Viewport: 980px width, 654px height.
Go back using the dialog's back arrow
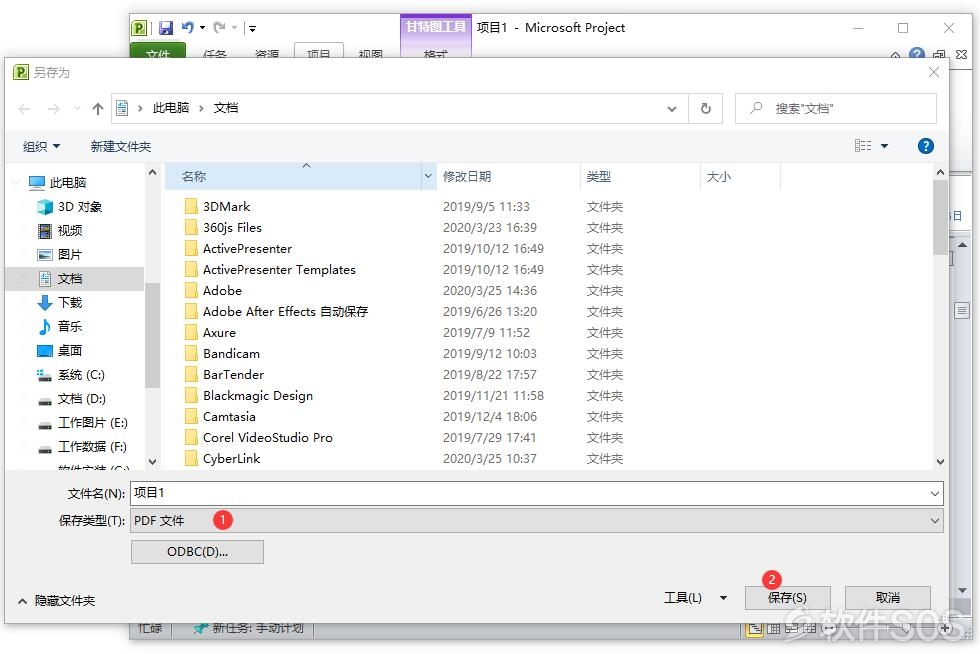pos(24,109)
